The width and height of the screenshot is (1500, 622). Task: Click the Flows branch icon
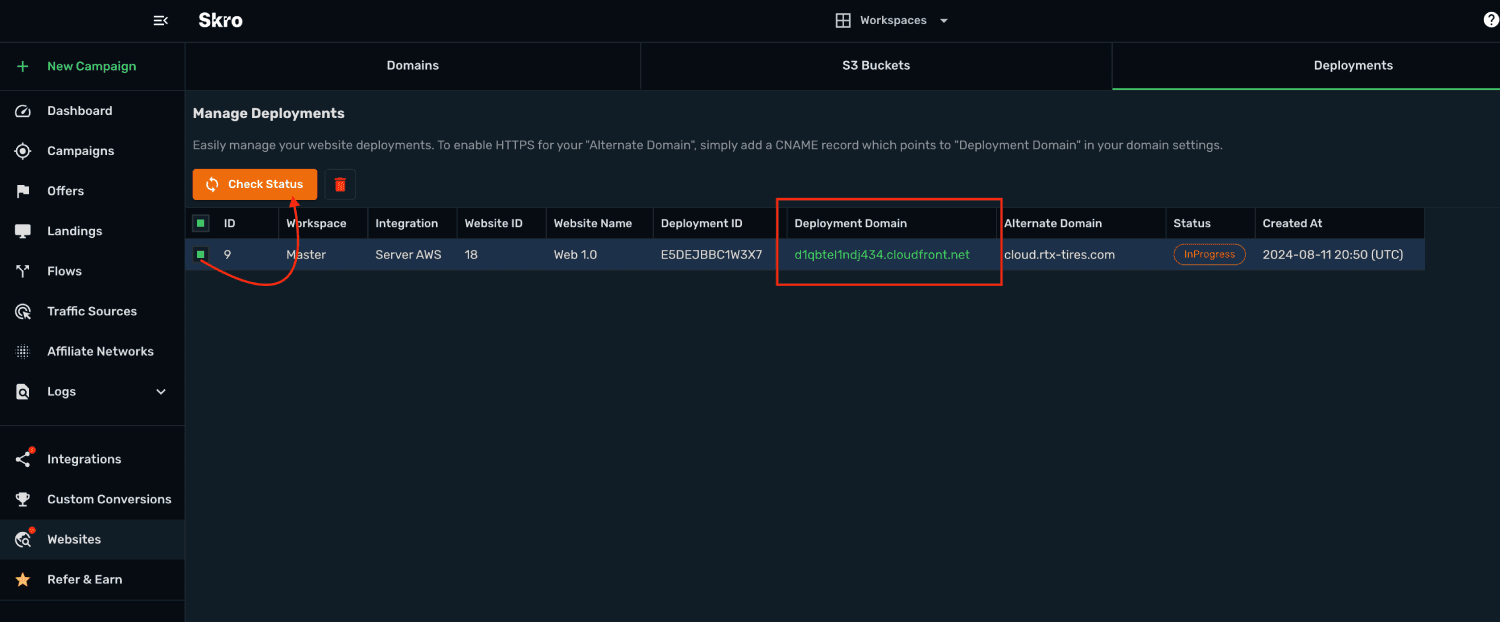point(23,271)
